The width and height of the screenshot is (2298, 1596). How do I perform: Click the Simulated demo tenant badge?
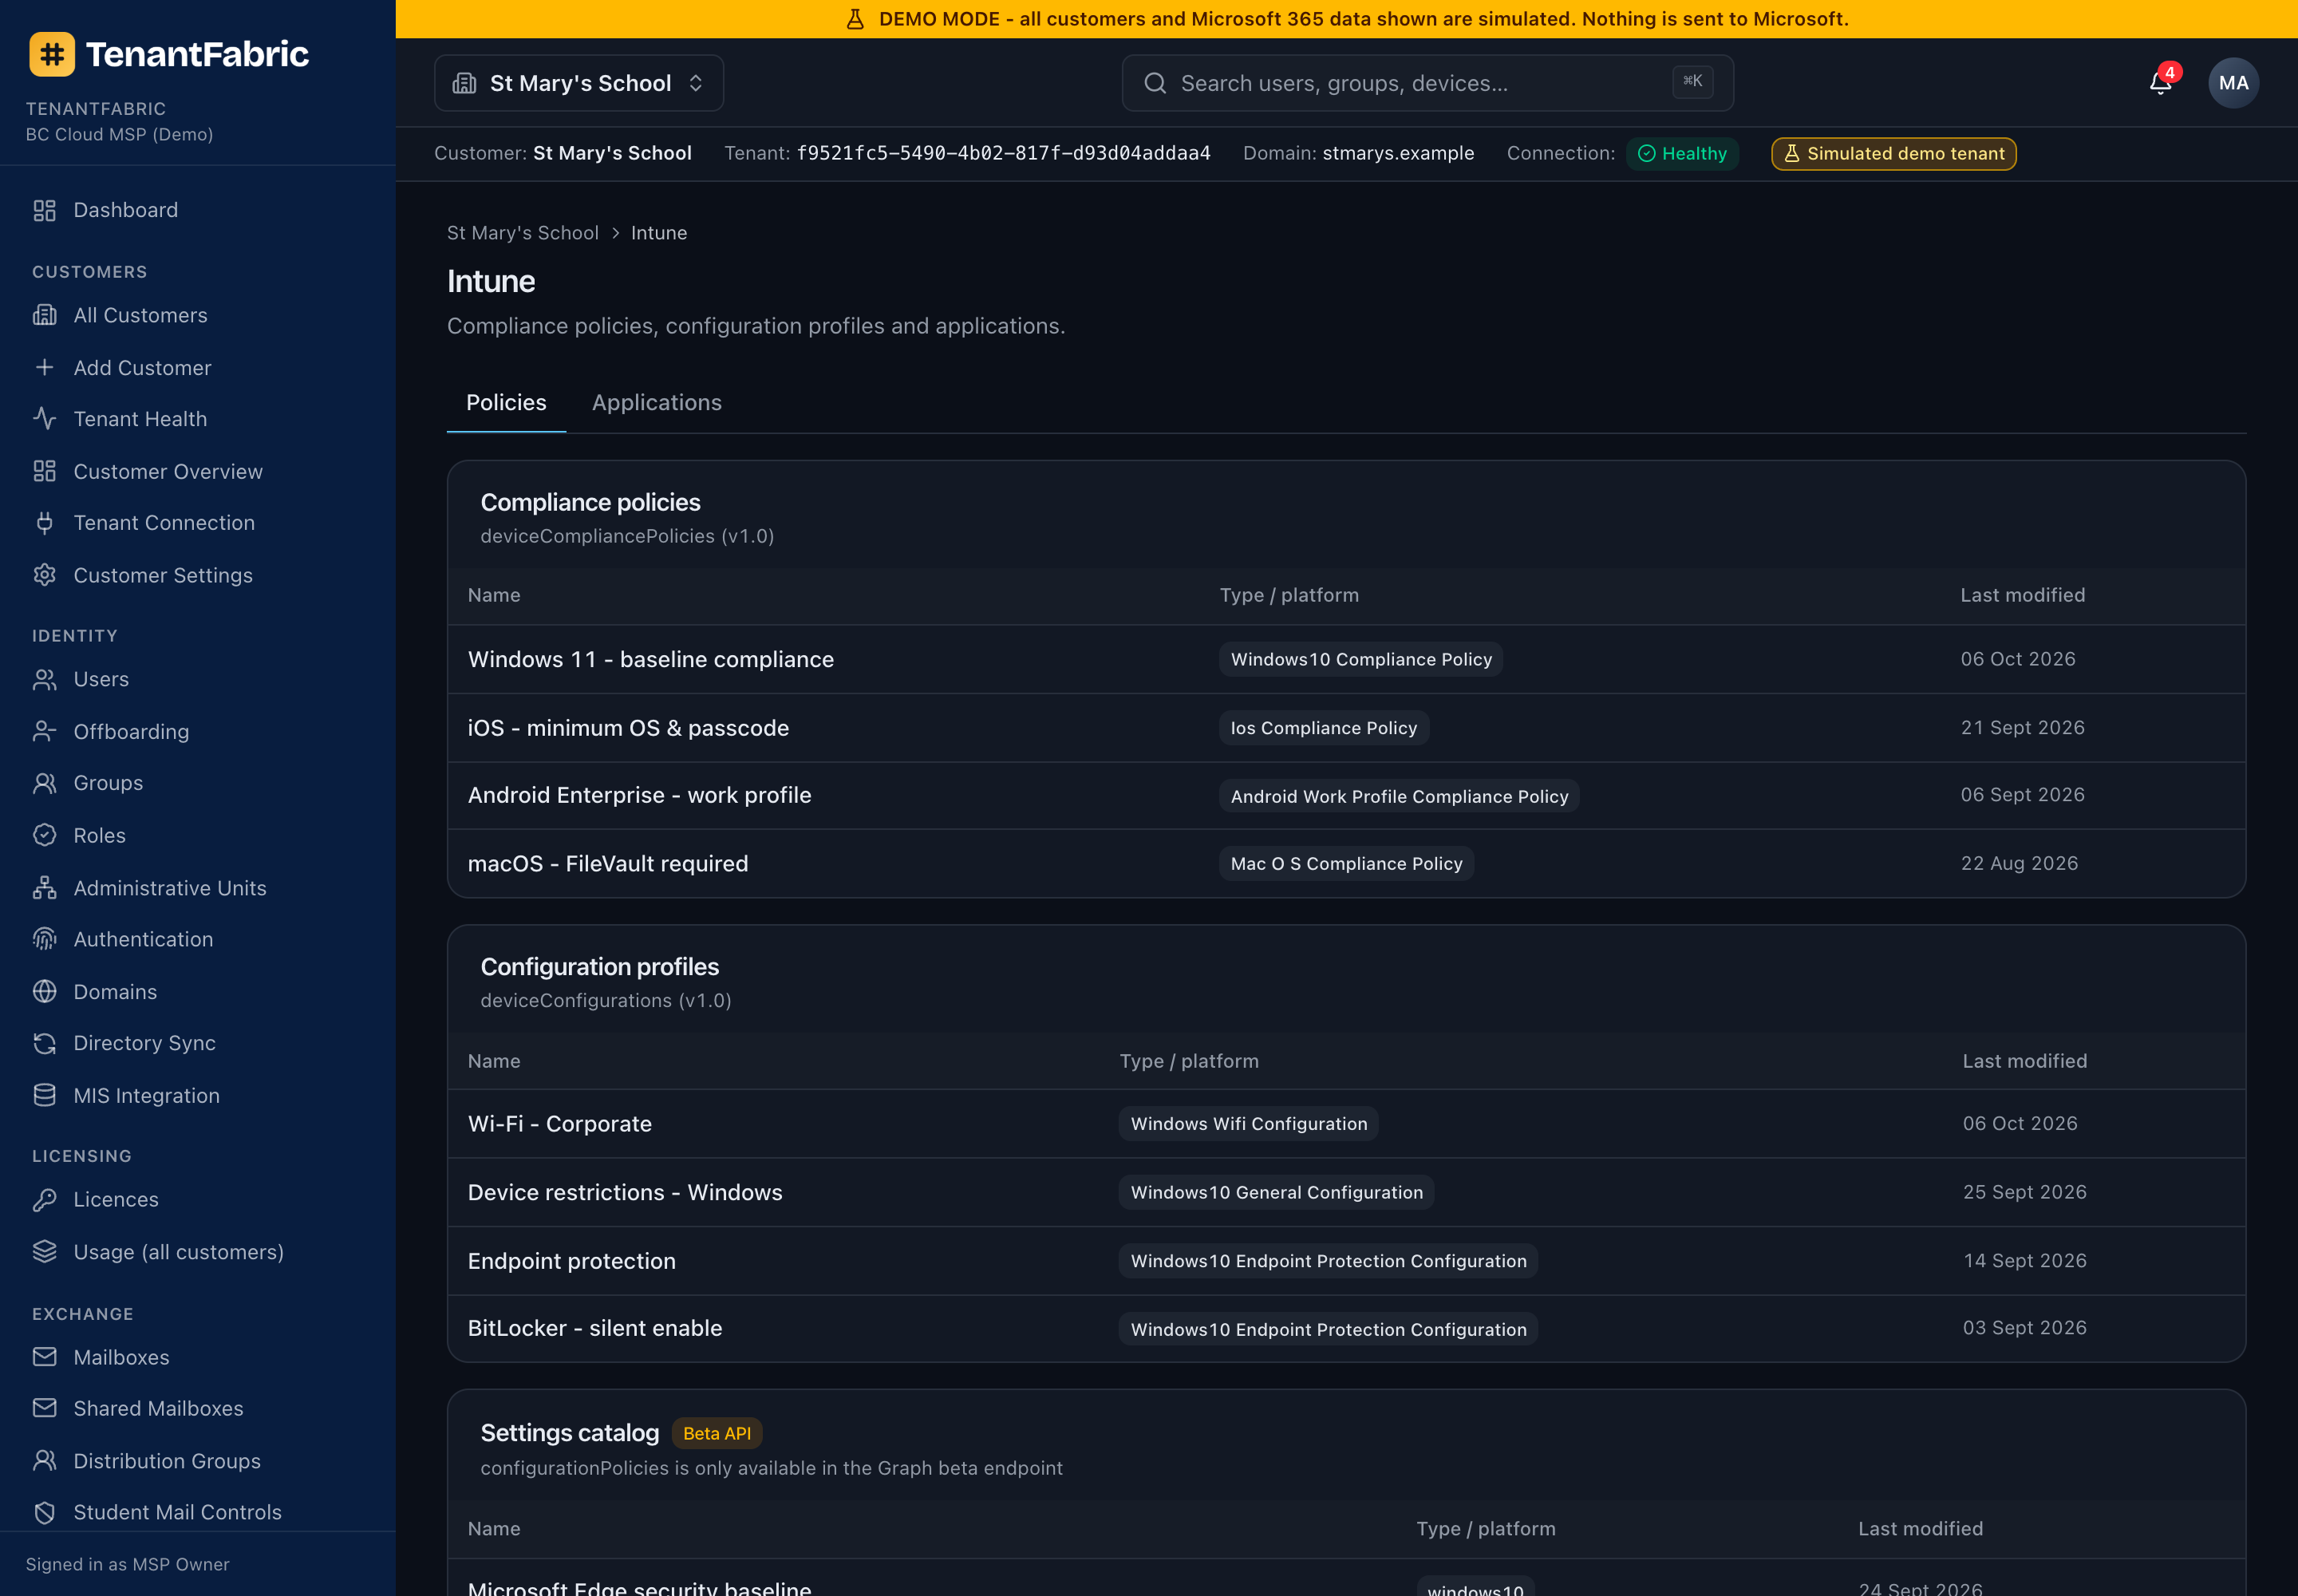click(1894, 153)
